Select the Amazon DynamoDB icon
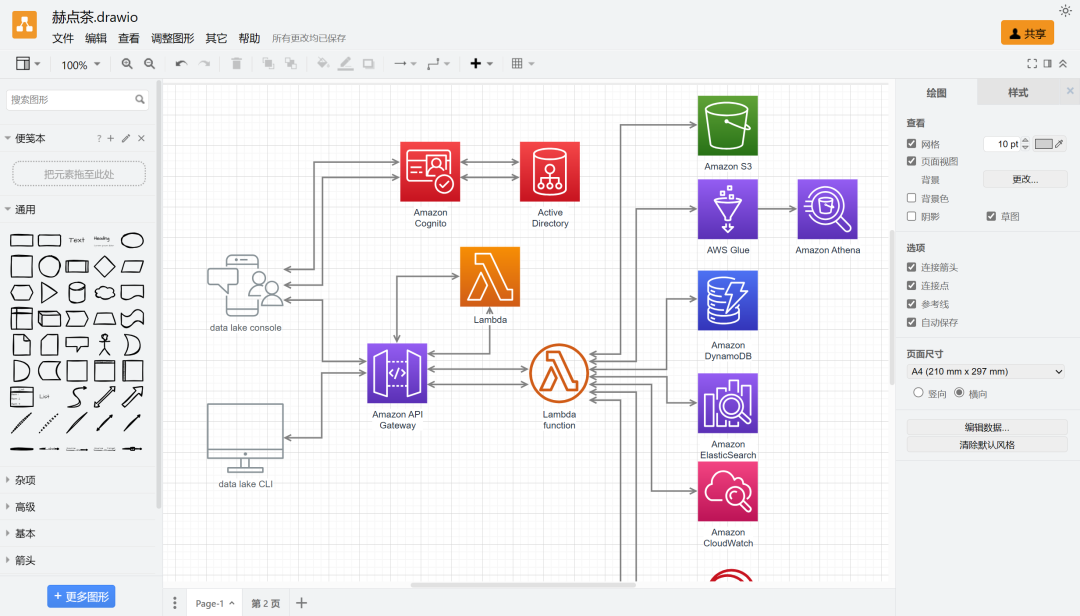This screenshot has width=1080, height=616. (727, 300)
